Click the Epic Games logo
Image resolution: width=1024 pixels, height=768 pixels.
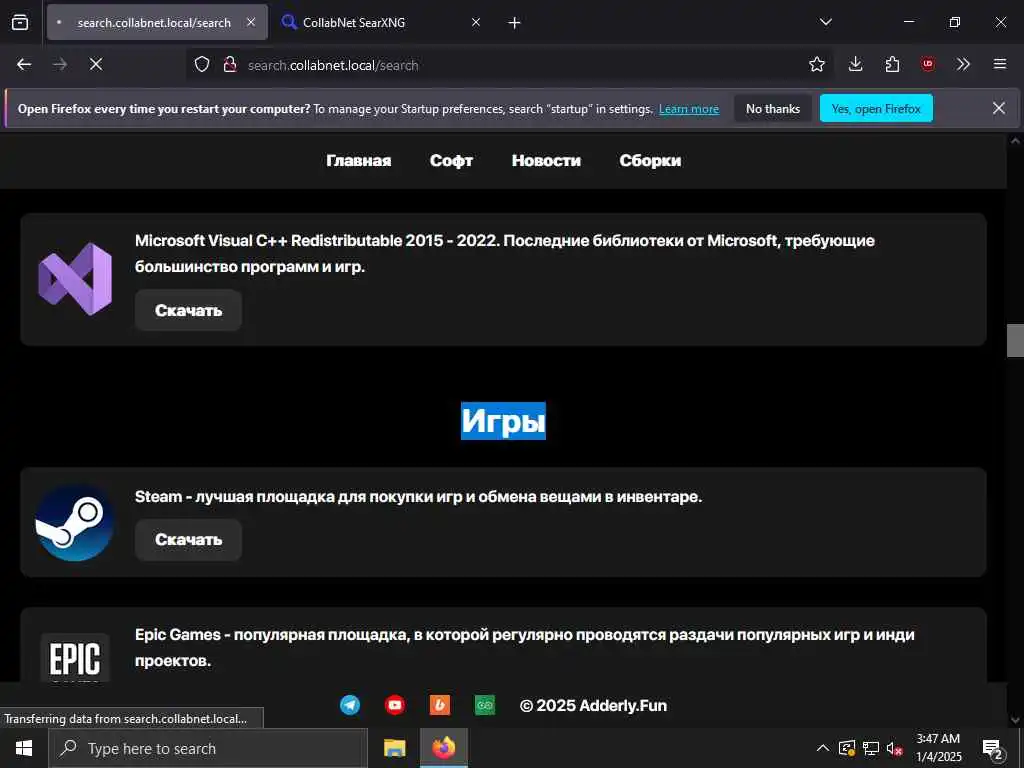pyautogui.click(x=75, y=658)
